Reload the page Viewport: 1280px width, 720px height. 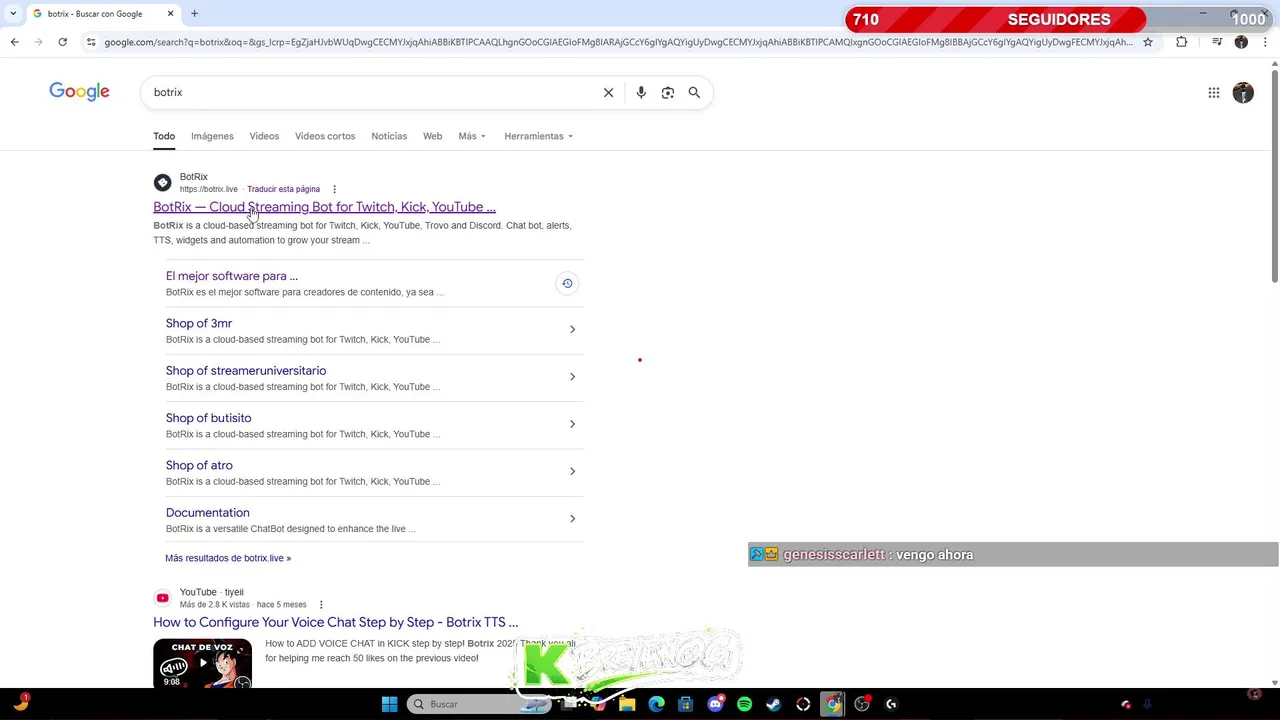click(62, 42)
